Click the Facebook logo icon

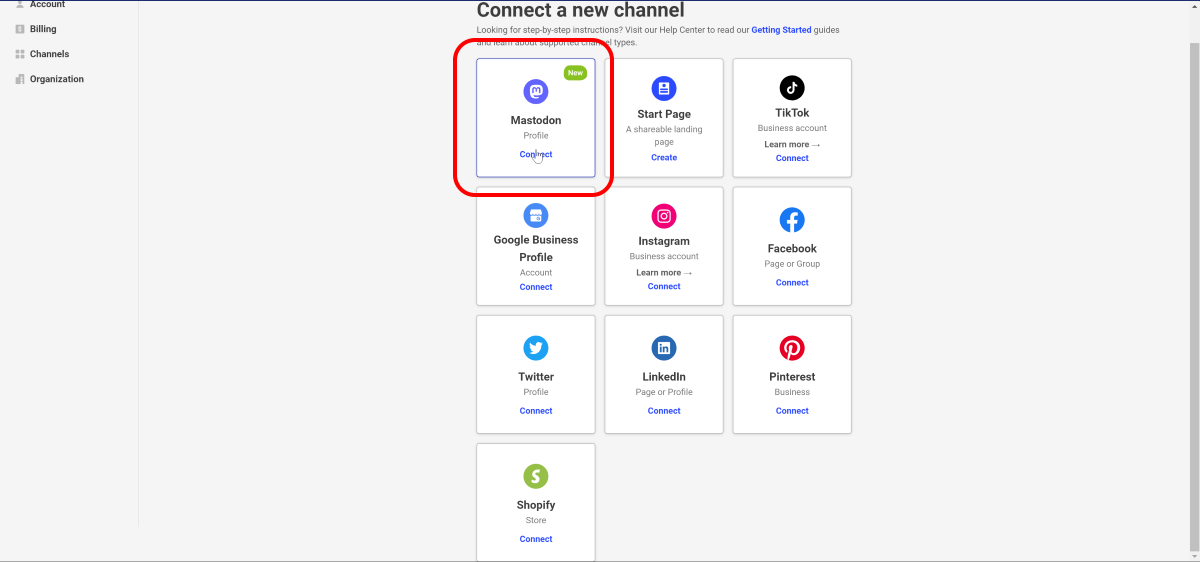click(x=792, y=220)
